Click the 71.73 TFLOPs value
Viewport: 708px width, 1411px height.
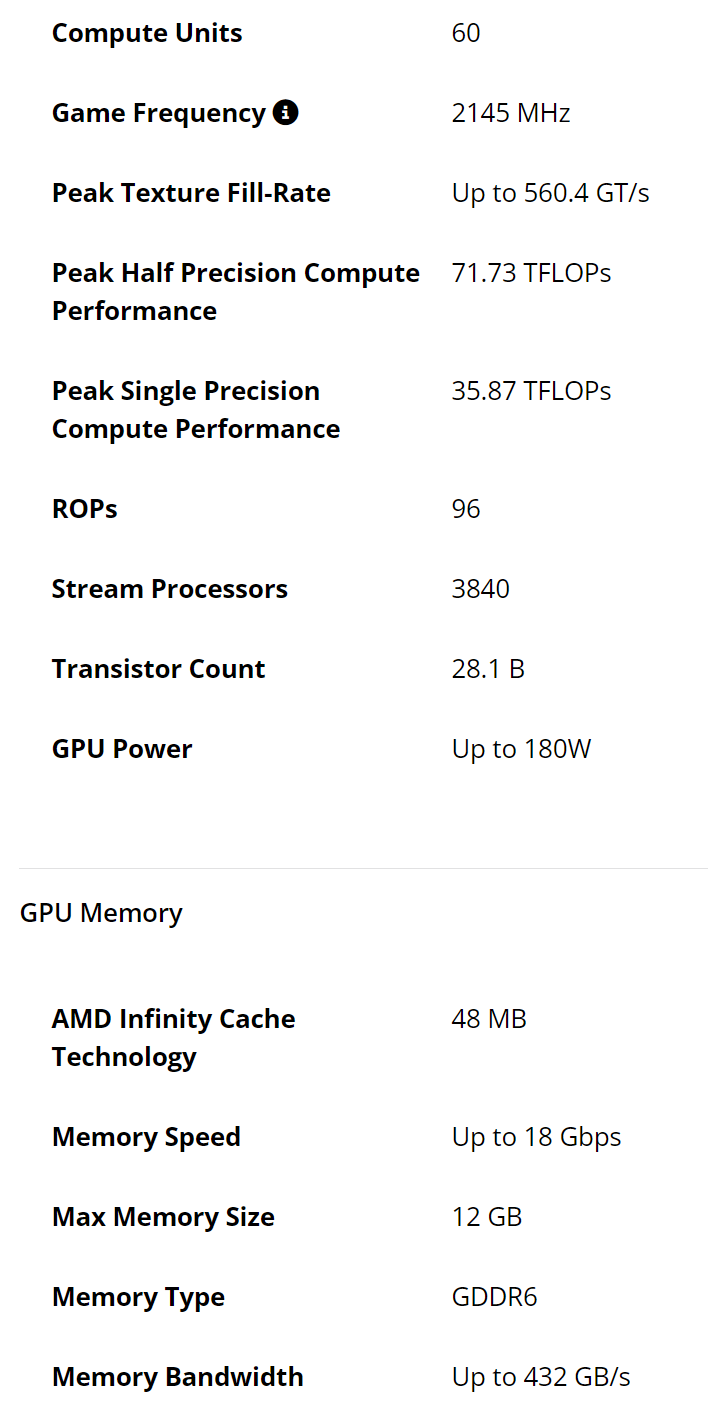coord(531,273)
